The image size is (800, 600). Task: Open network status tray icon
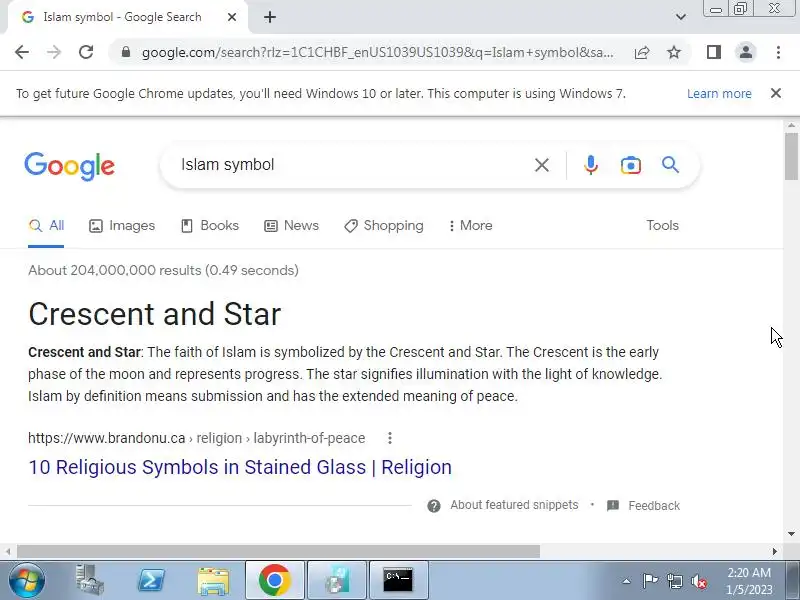pyautogui.click(x=675, y=581)
